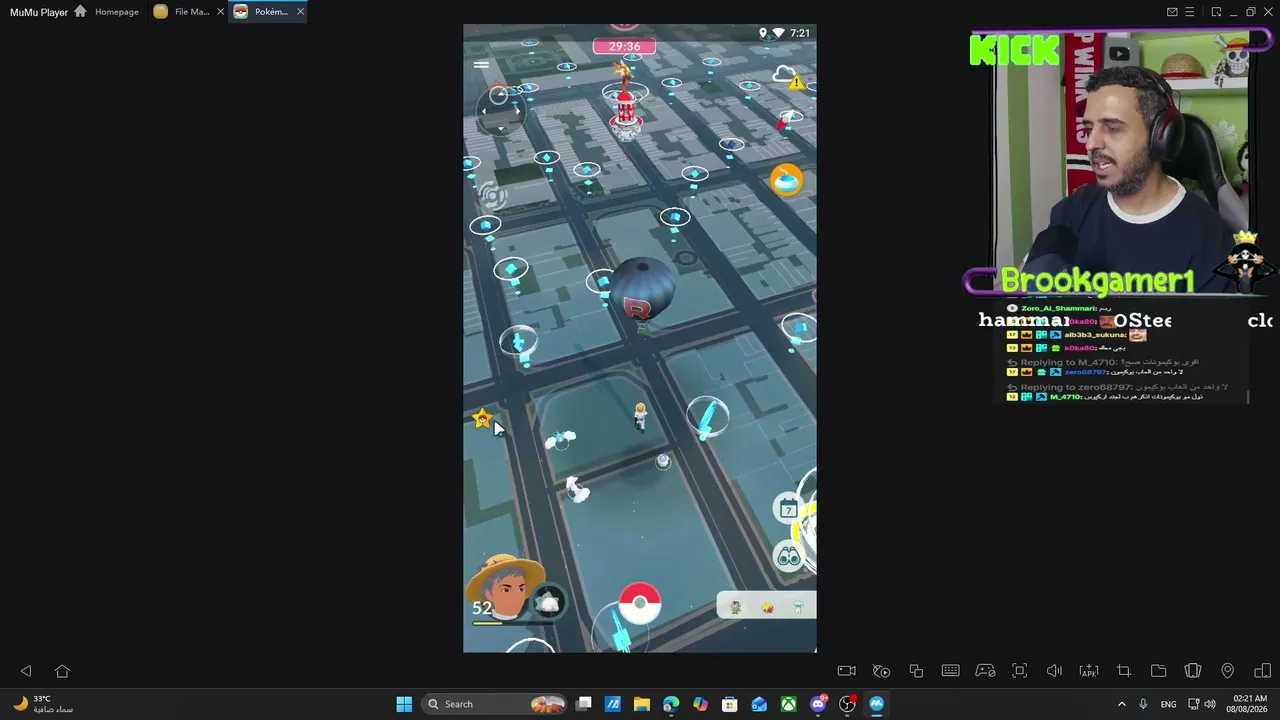Tap the weather warning cloud icon

coord(788,78)
